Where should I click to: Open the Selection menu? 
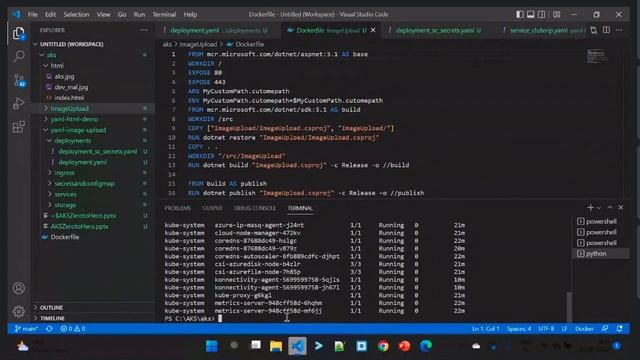pos(76,14)
